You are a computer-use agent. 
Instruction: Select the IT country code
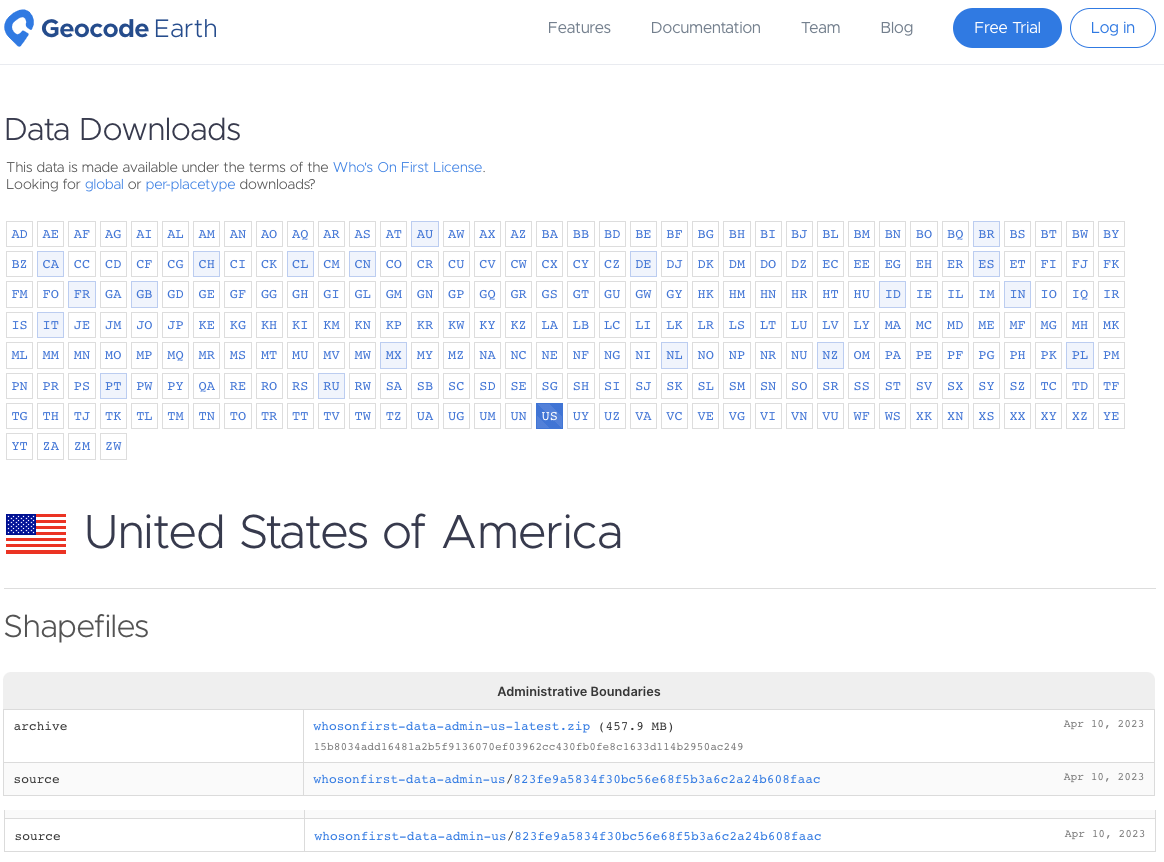50,325
